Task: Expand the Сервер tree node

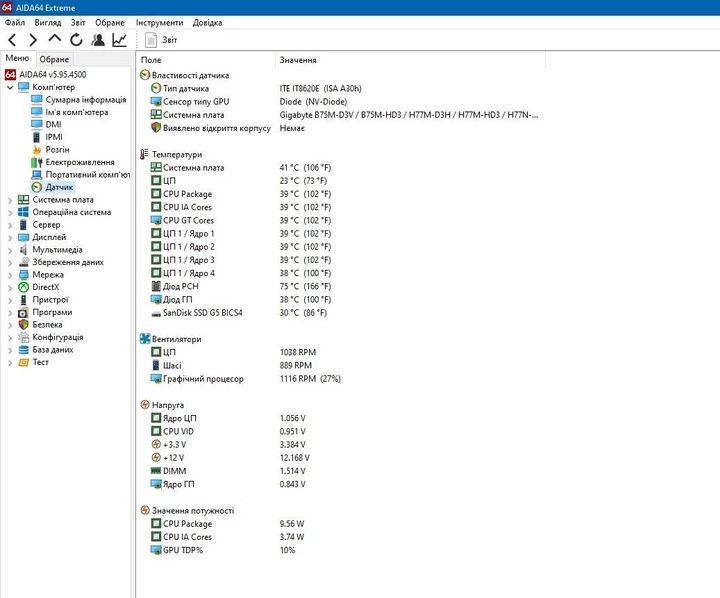Action: (10, 225)
